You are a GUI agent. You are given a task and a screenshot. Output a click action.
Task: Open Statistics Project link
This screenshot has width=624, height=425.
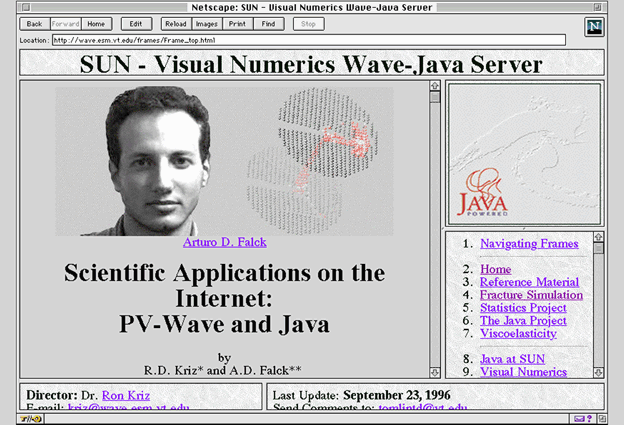coord(523,308)
